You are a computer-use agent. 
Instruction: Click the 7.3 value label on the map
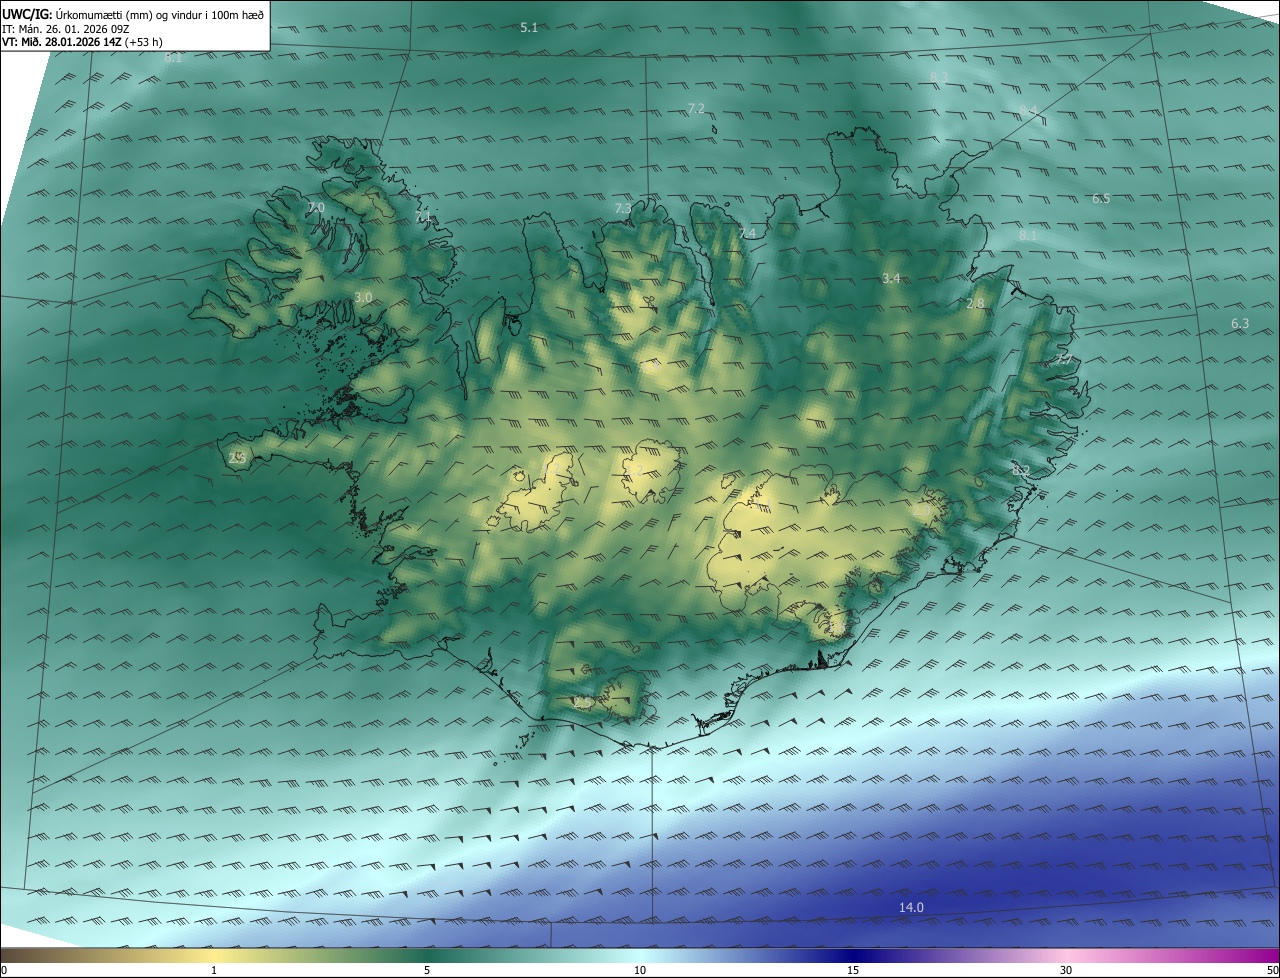623,209
